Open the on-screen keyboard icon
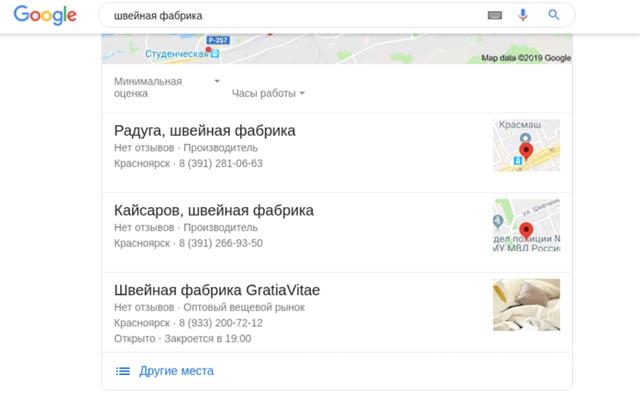The height and width of the screenshot is (407, 640). tap(494, 15)
